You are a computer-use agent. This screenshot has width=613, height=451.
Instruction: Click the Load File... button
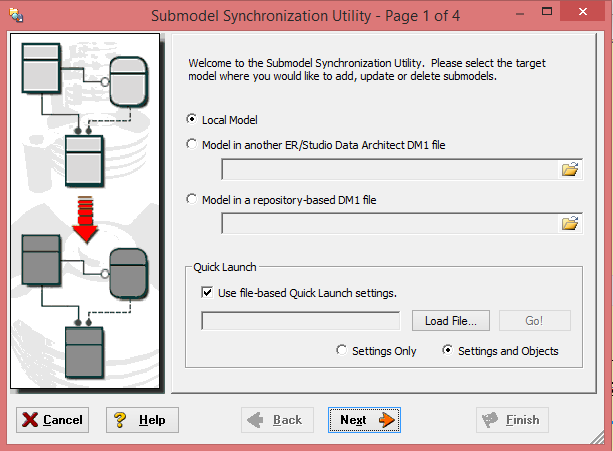pos(451,321)
